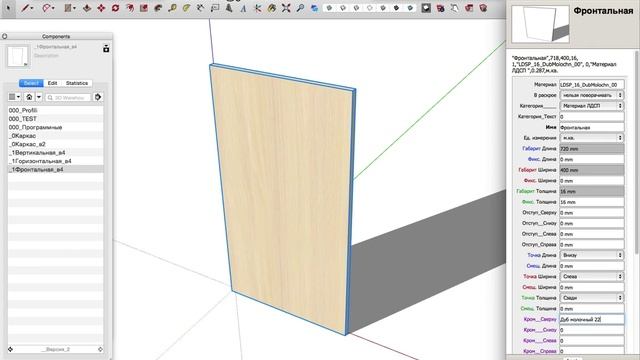Open the view options dropdown in Components

tap(14, 97)
